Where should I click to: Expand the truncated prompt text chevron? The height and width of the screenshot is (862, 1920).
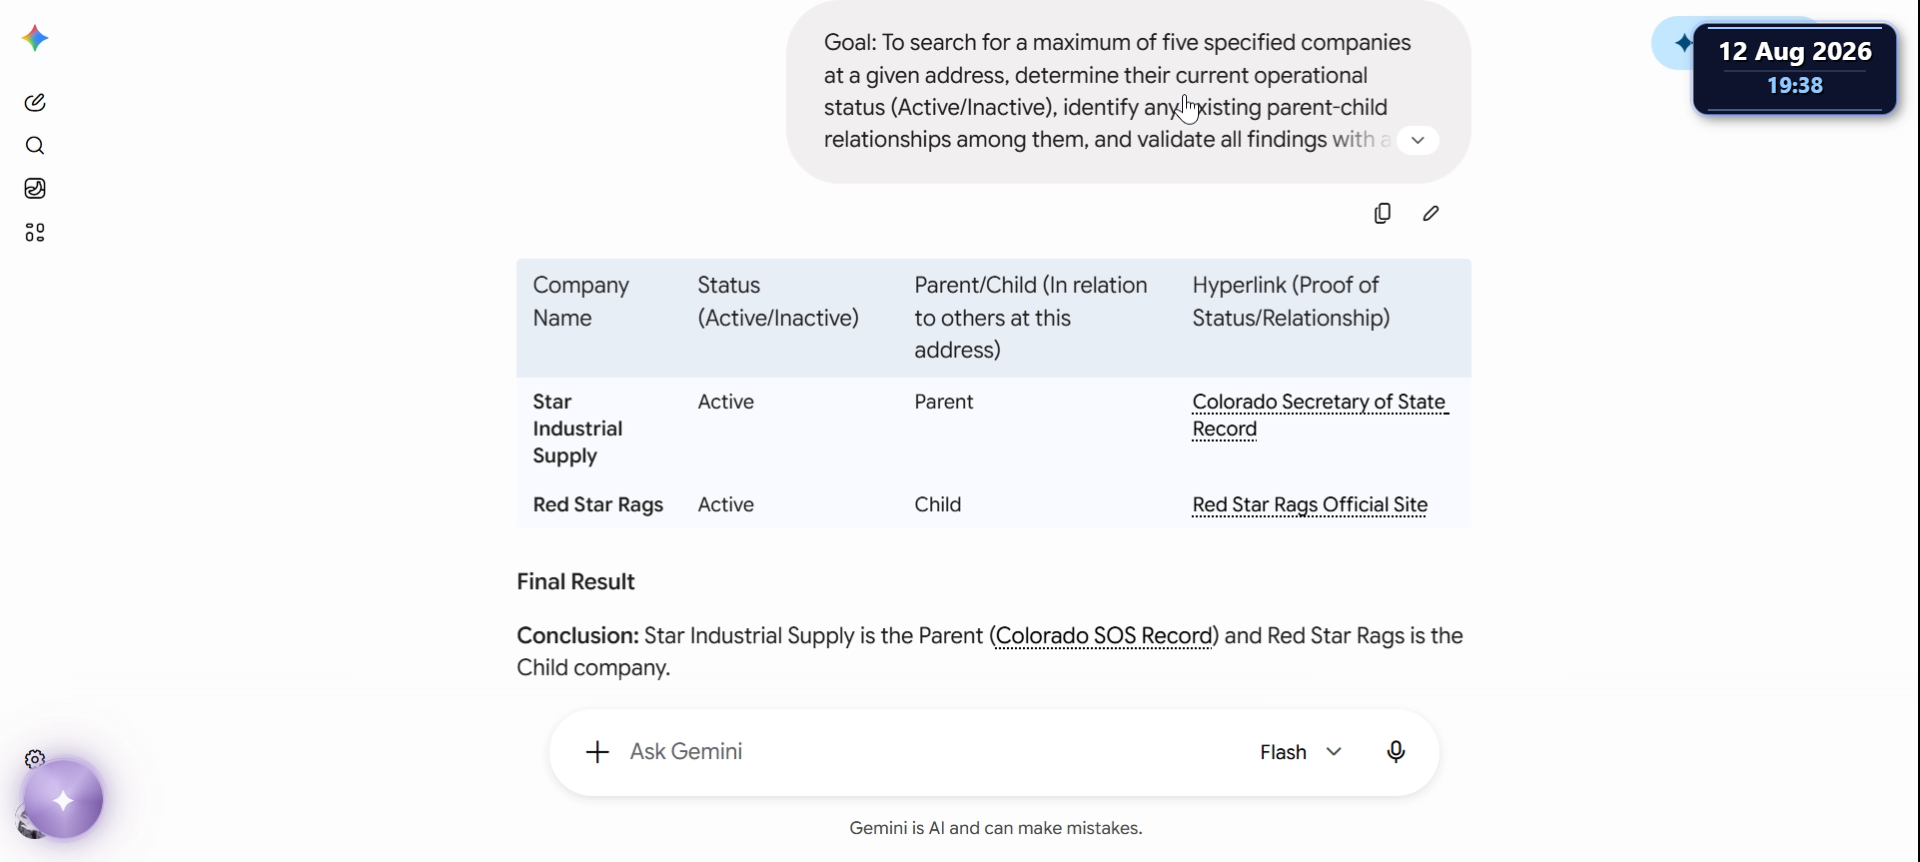click(x=1417, y=140)
